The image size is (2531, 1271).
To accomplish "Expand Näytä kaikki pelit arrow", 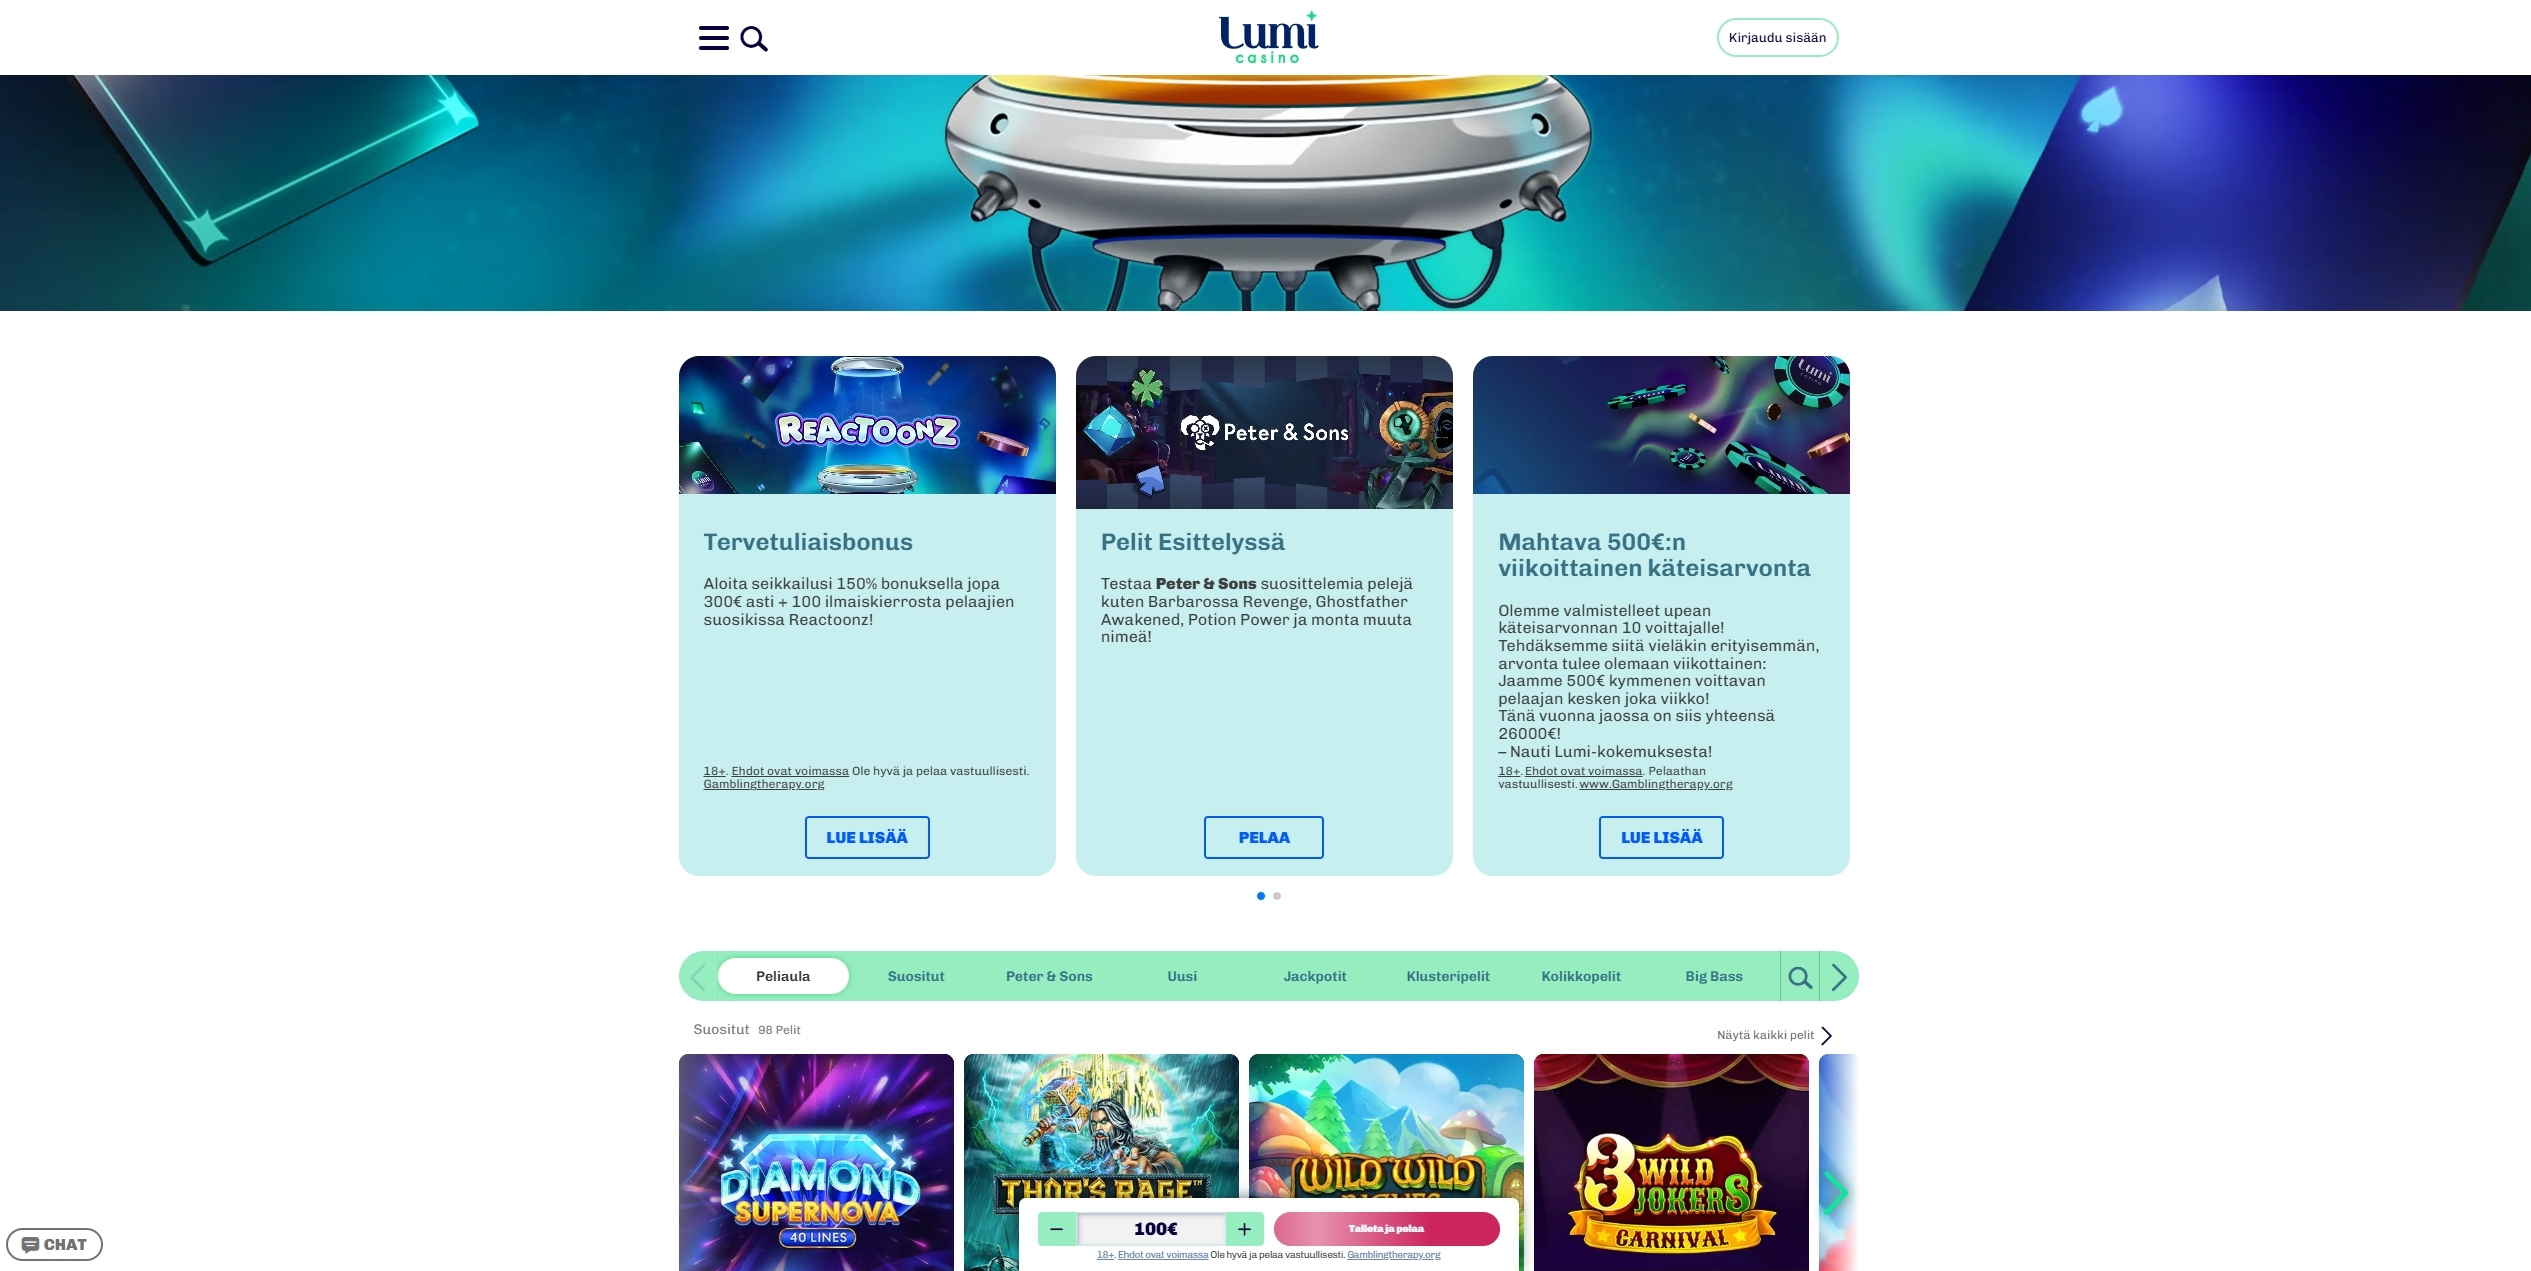I will coord(1827,1035).
